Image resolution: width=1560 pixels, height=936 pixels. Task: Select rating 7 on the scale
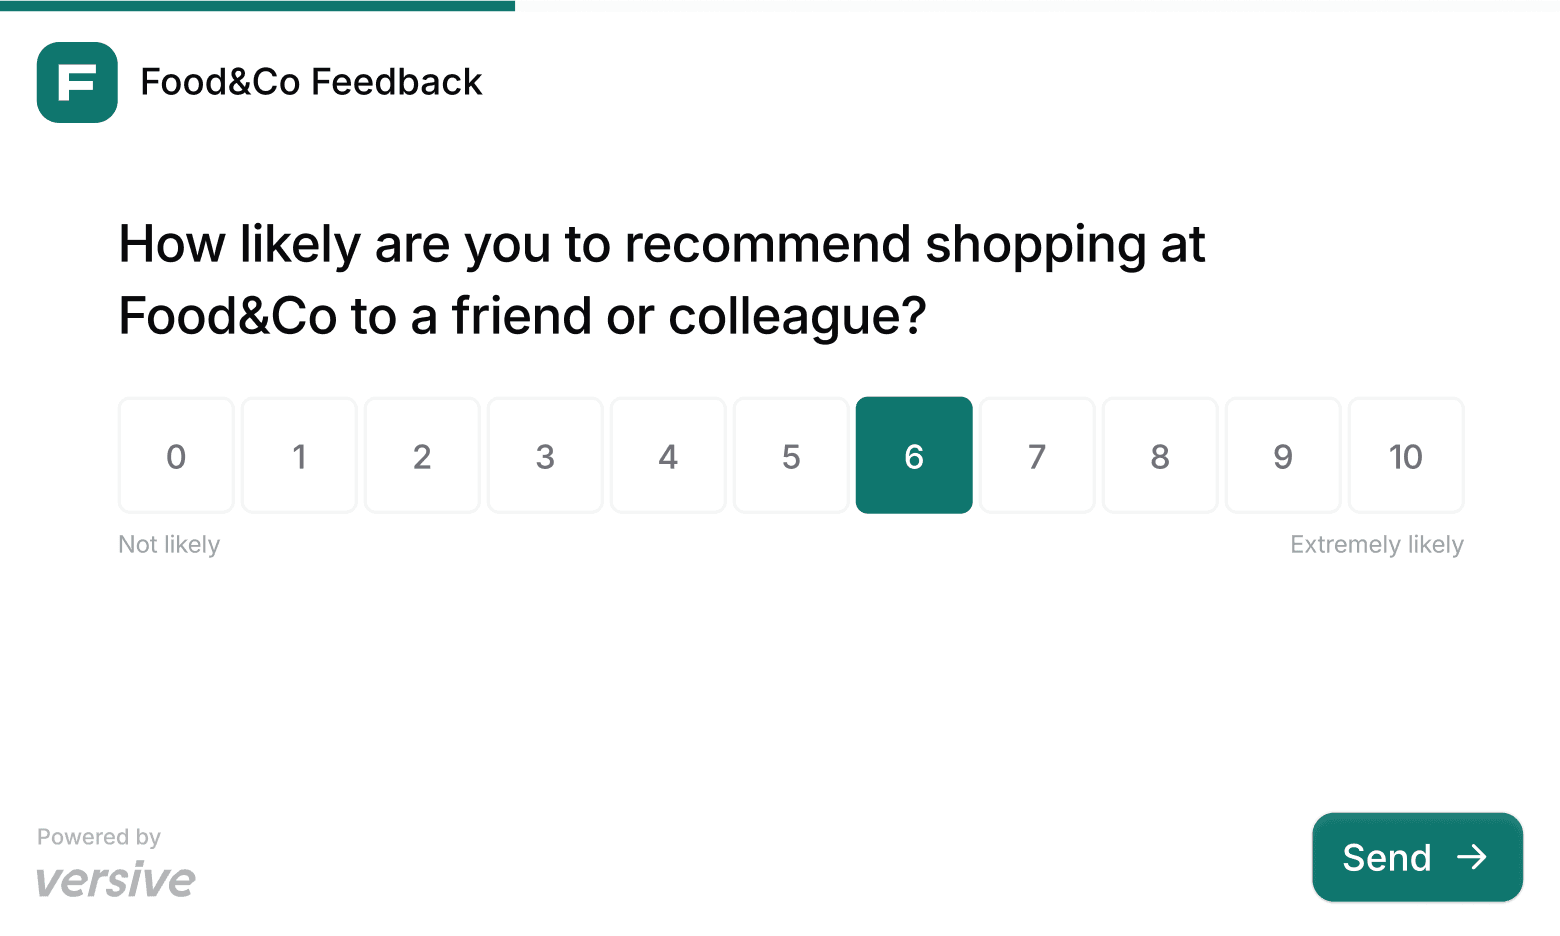coord(1037,456)
